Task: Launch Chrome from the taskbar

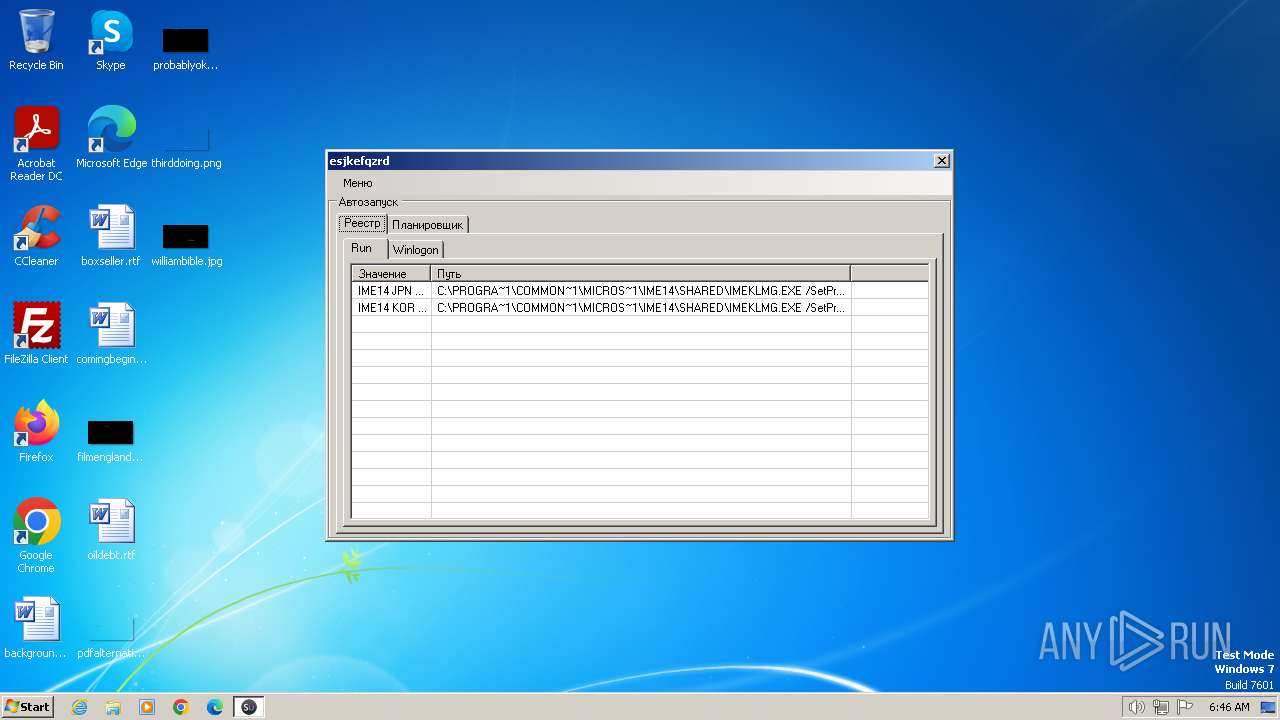Action: coord(181,707)
